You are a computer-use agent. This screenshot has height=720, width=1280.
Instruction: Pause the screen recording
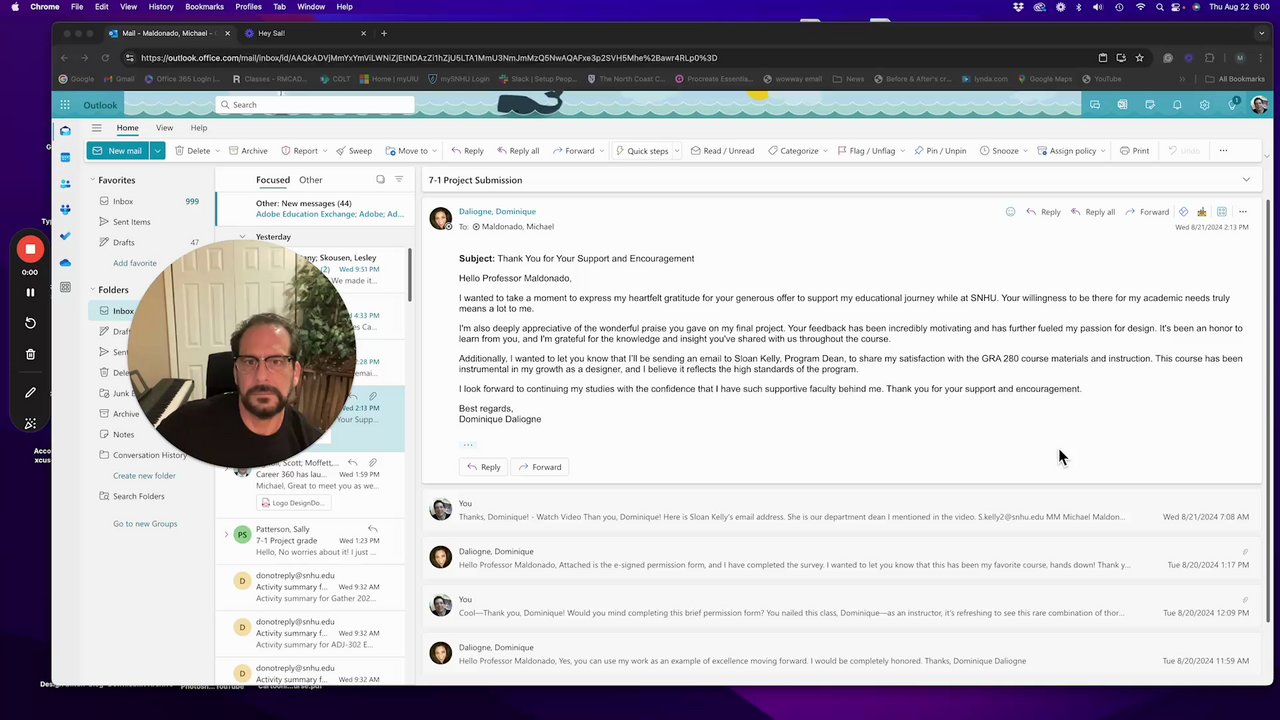point(30,292)
